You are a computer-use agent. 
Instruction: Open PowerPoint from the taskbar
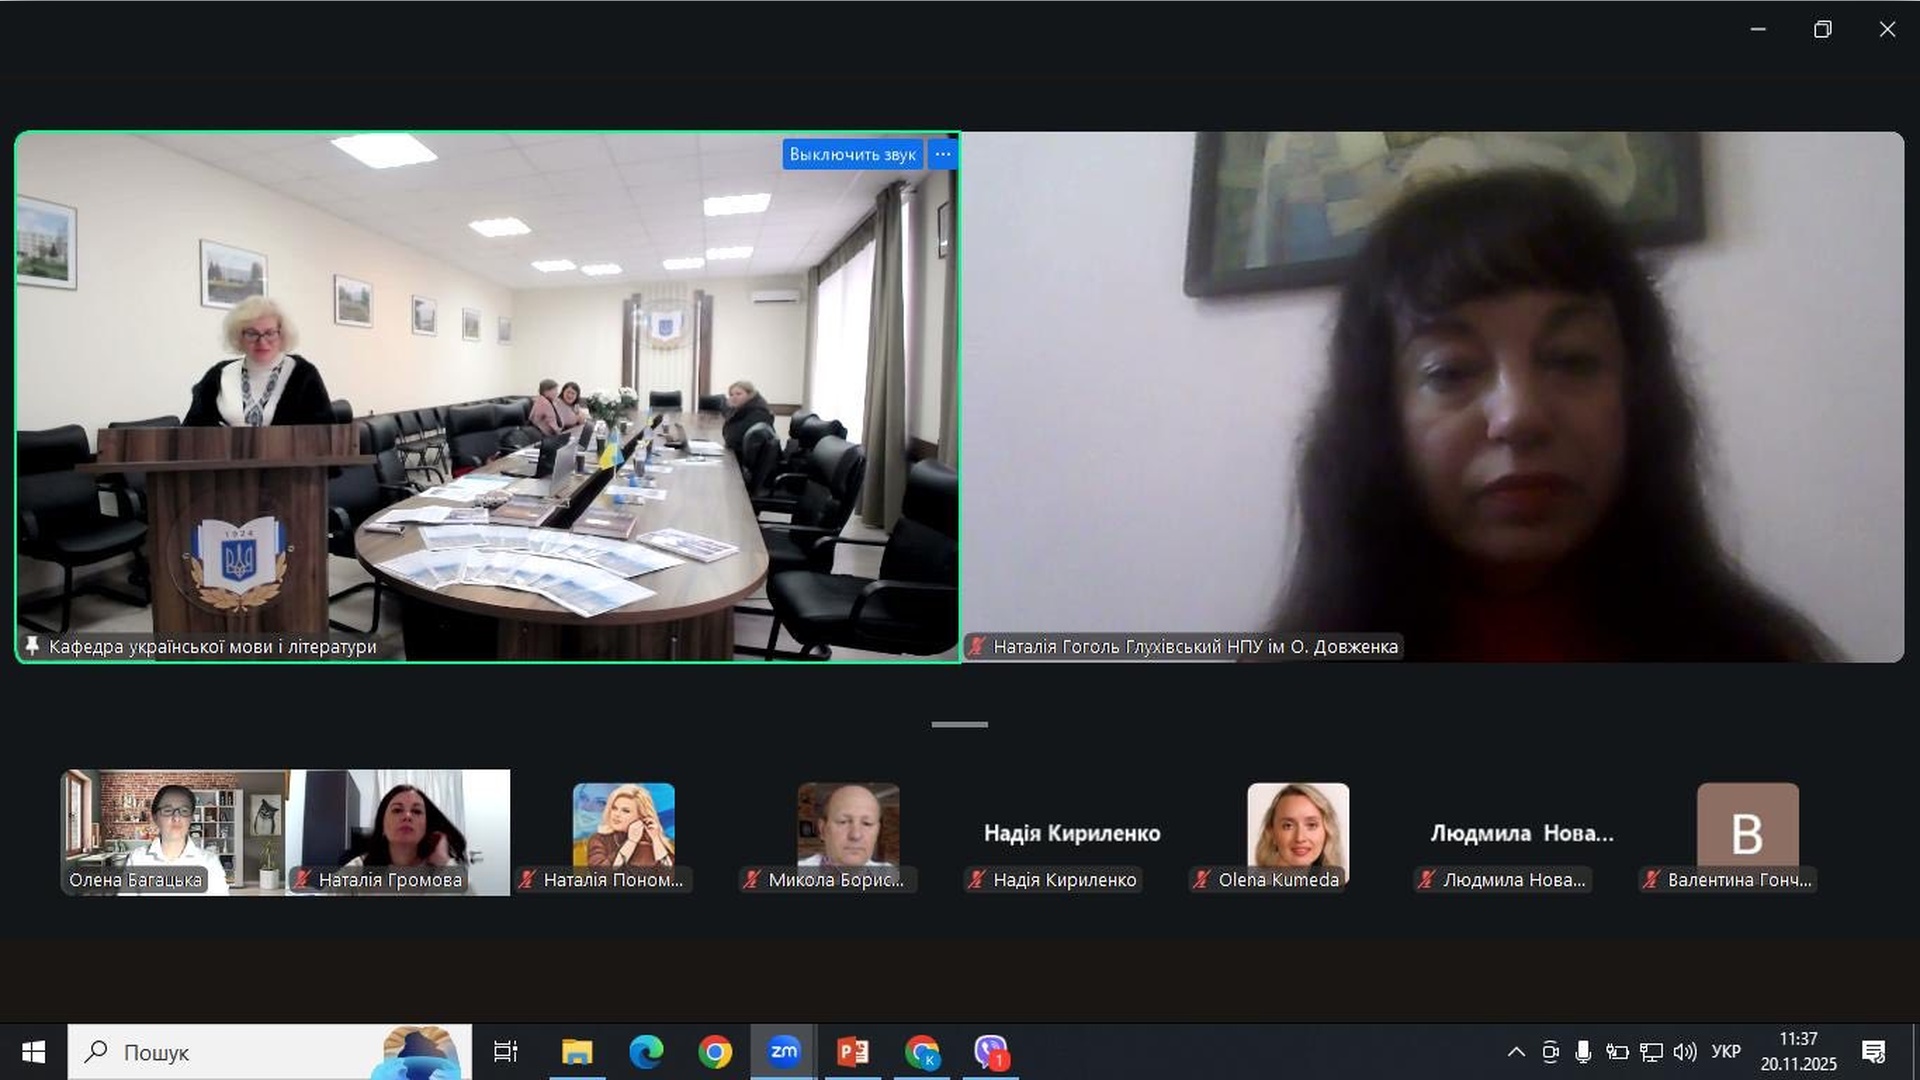(853, 1052)
